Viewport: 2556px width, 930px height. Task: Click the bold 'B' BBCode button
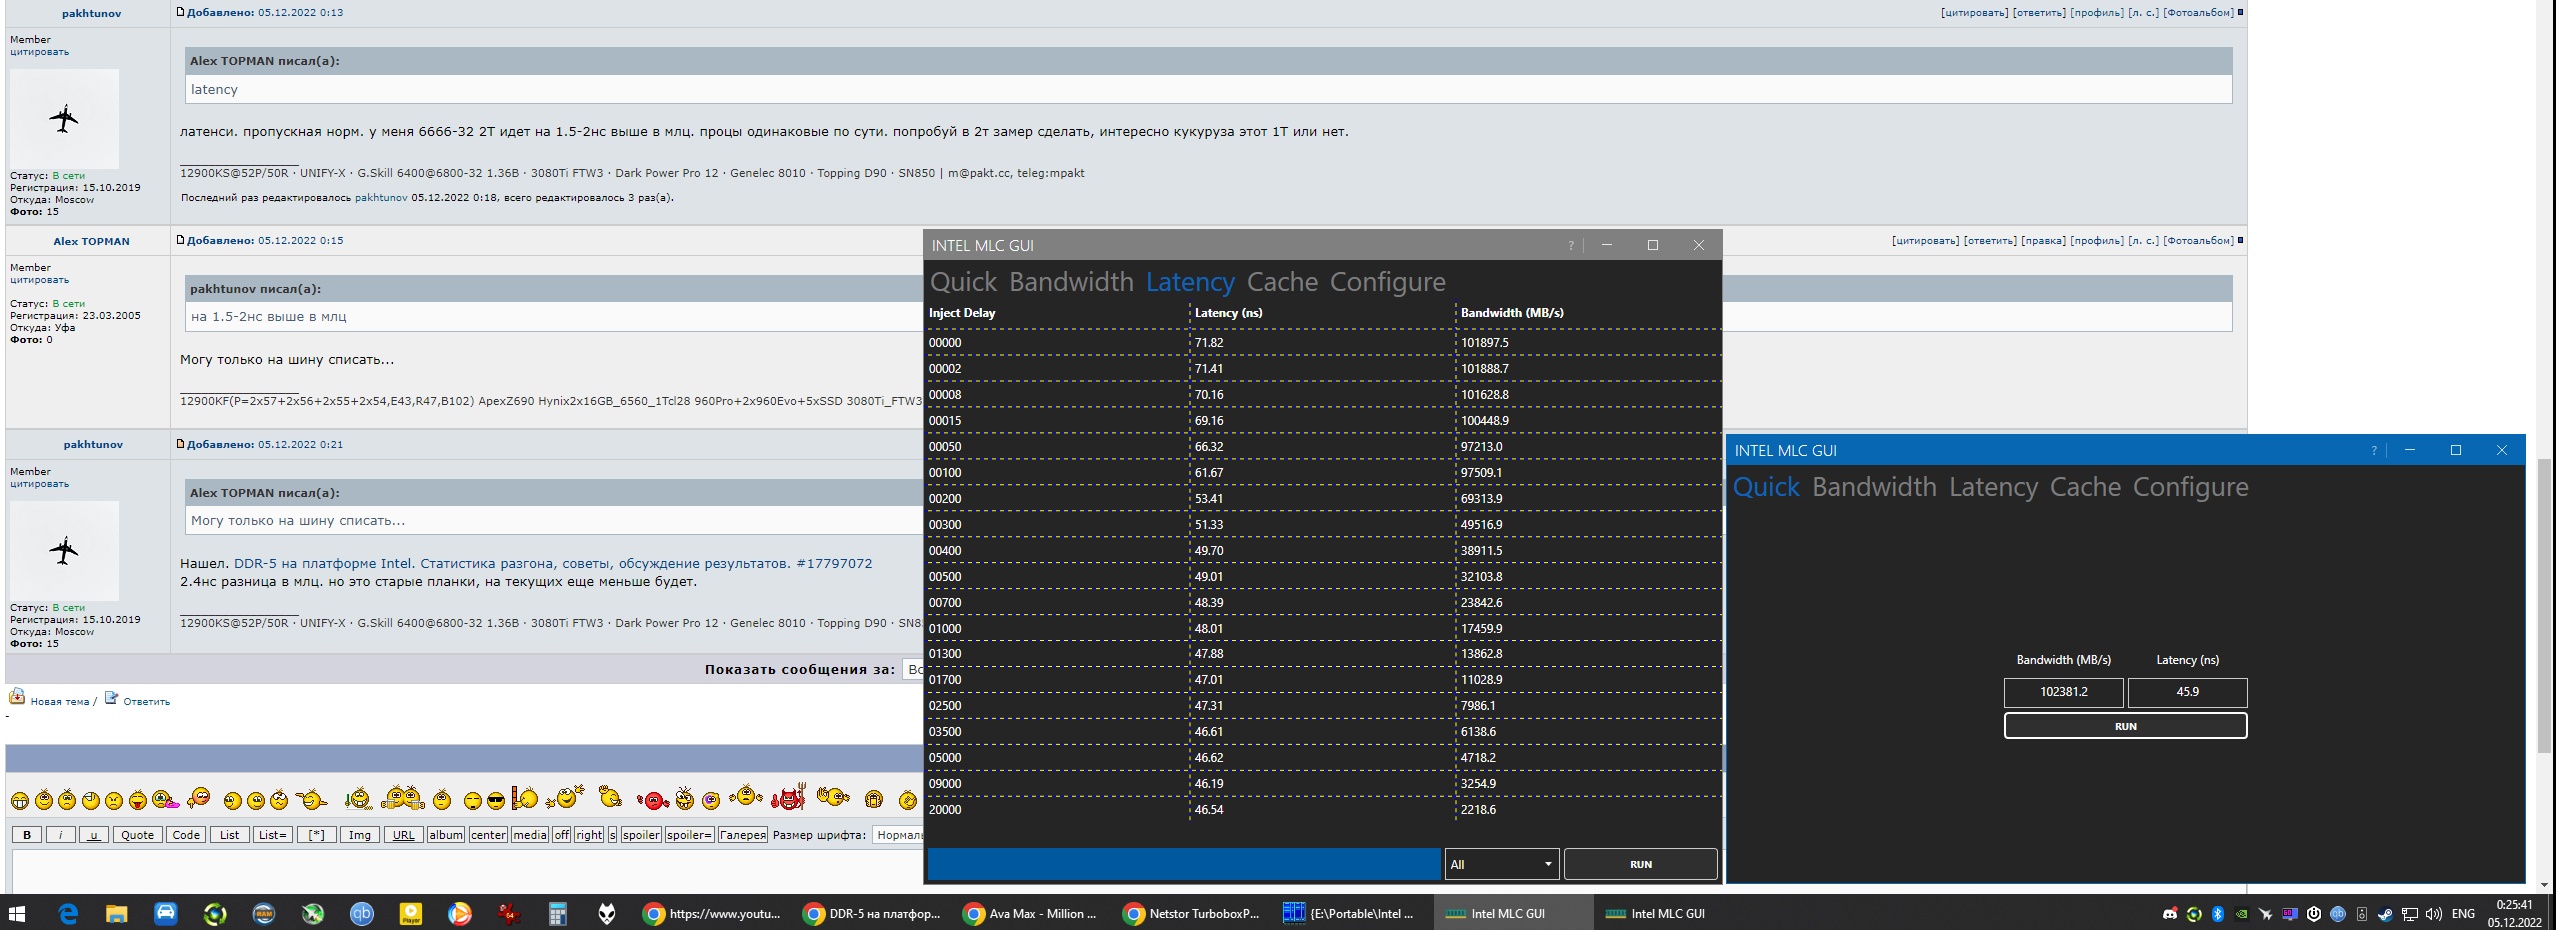[x=27, y=835]
